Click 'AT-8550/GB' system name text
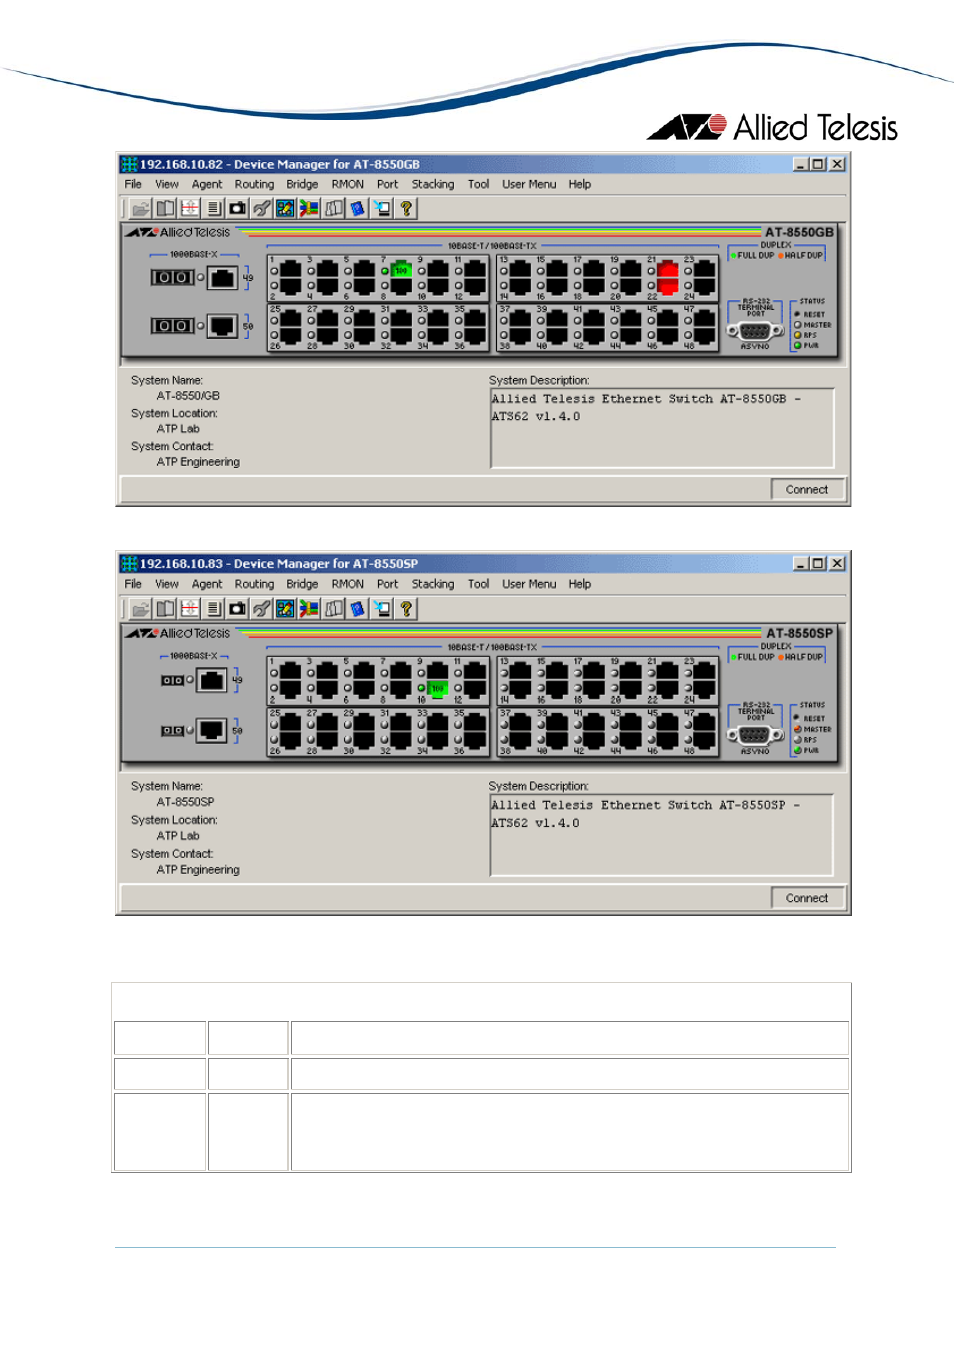954x1350 pixels. [x=188, y=396]
